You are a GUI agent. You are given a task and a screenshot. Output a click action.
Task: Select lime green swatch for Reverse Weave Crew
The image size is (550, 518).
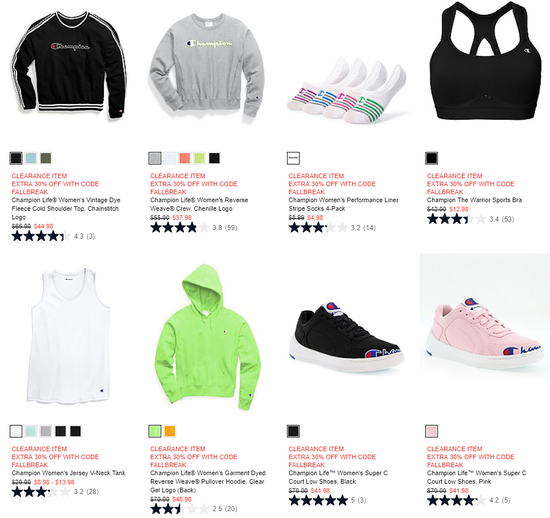click(199, 158)
